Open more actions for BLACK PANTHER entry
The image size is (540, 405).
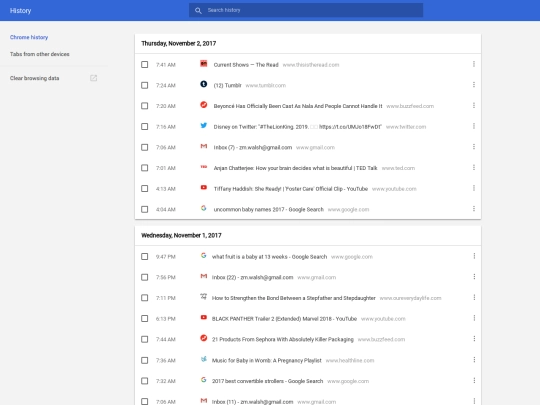tap(474, 318)
